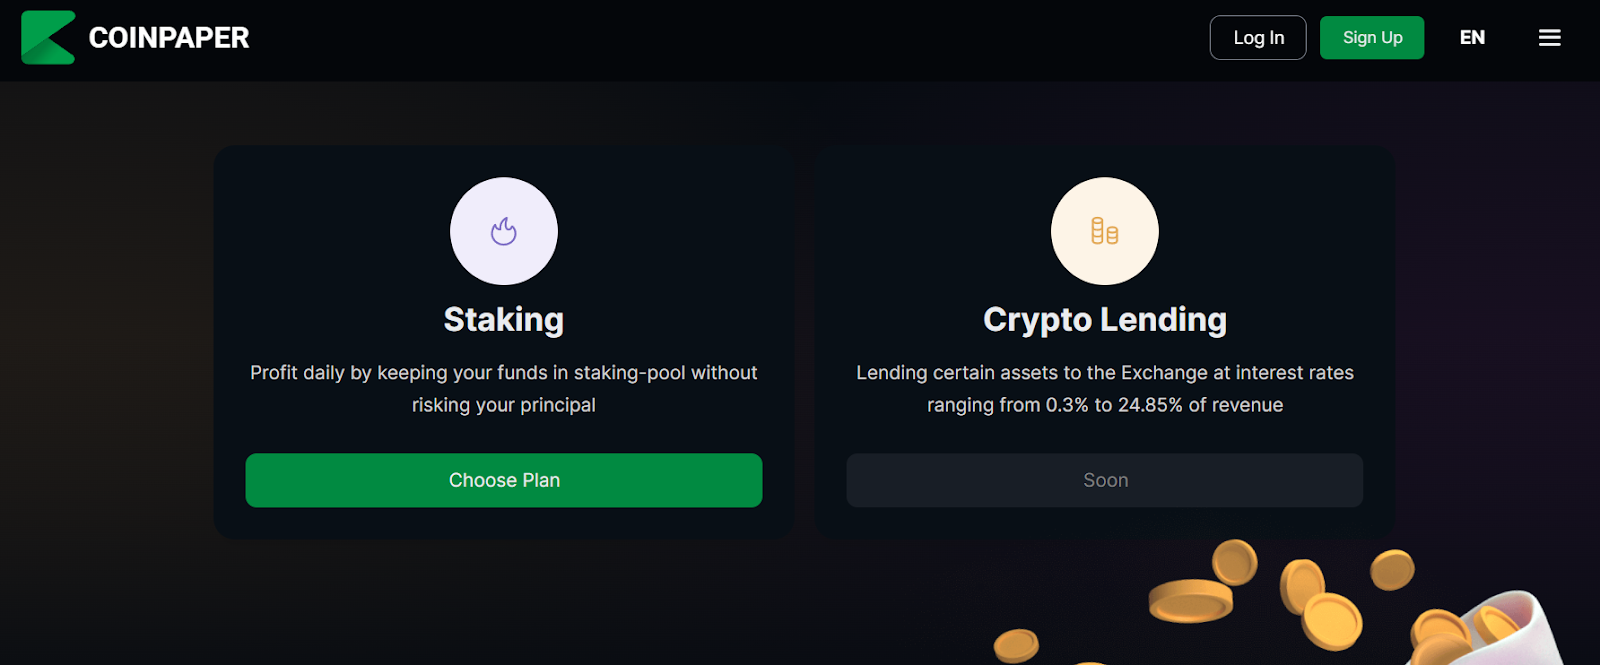1600x665 pixels.
Task: Click the small gold coin farthest right of the cards
Action: pyautogui.click(x=1392, y=570)
